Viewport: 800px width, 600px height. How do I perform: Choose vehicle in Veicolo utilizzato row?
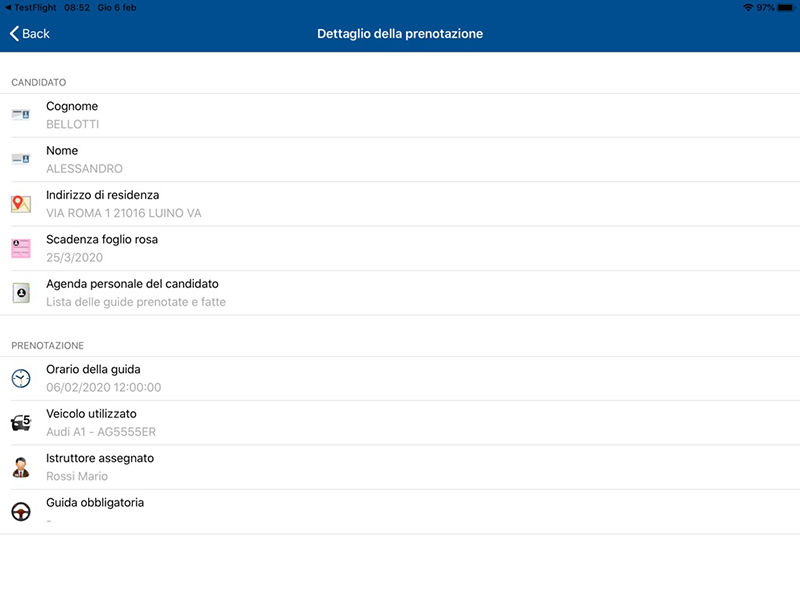(x=400, y=422)
